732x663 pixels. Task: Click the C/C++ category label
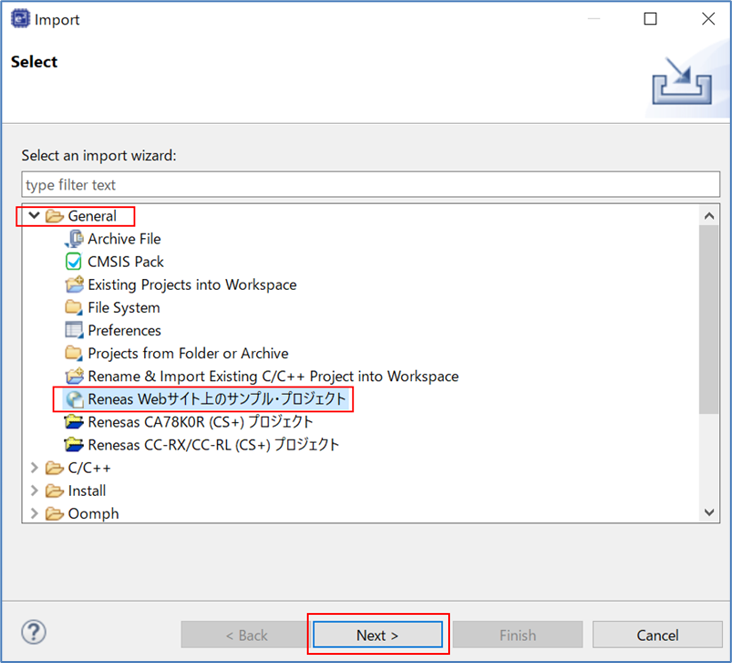89,468
